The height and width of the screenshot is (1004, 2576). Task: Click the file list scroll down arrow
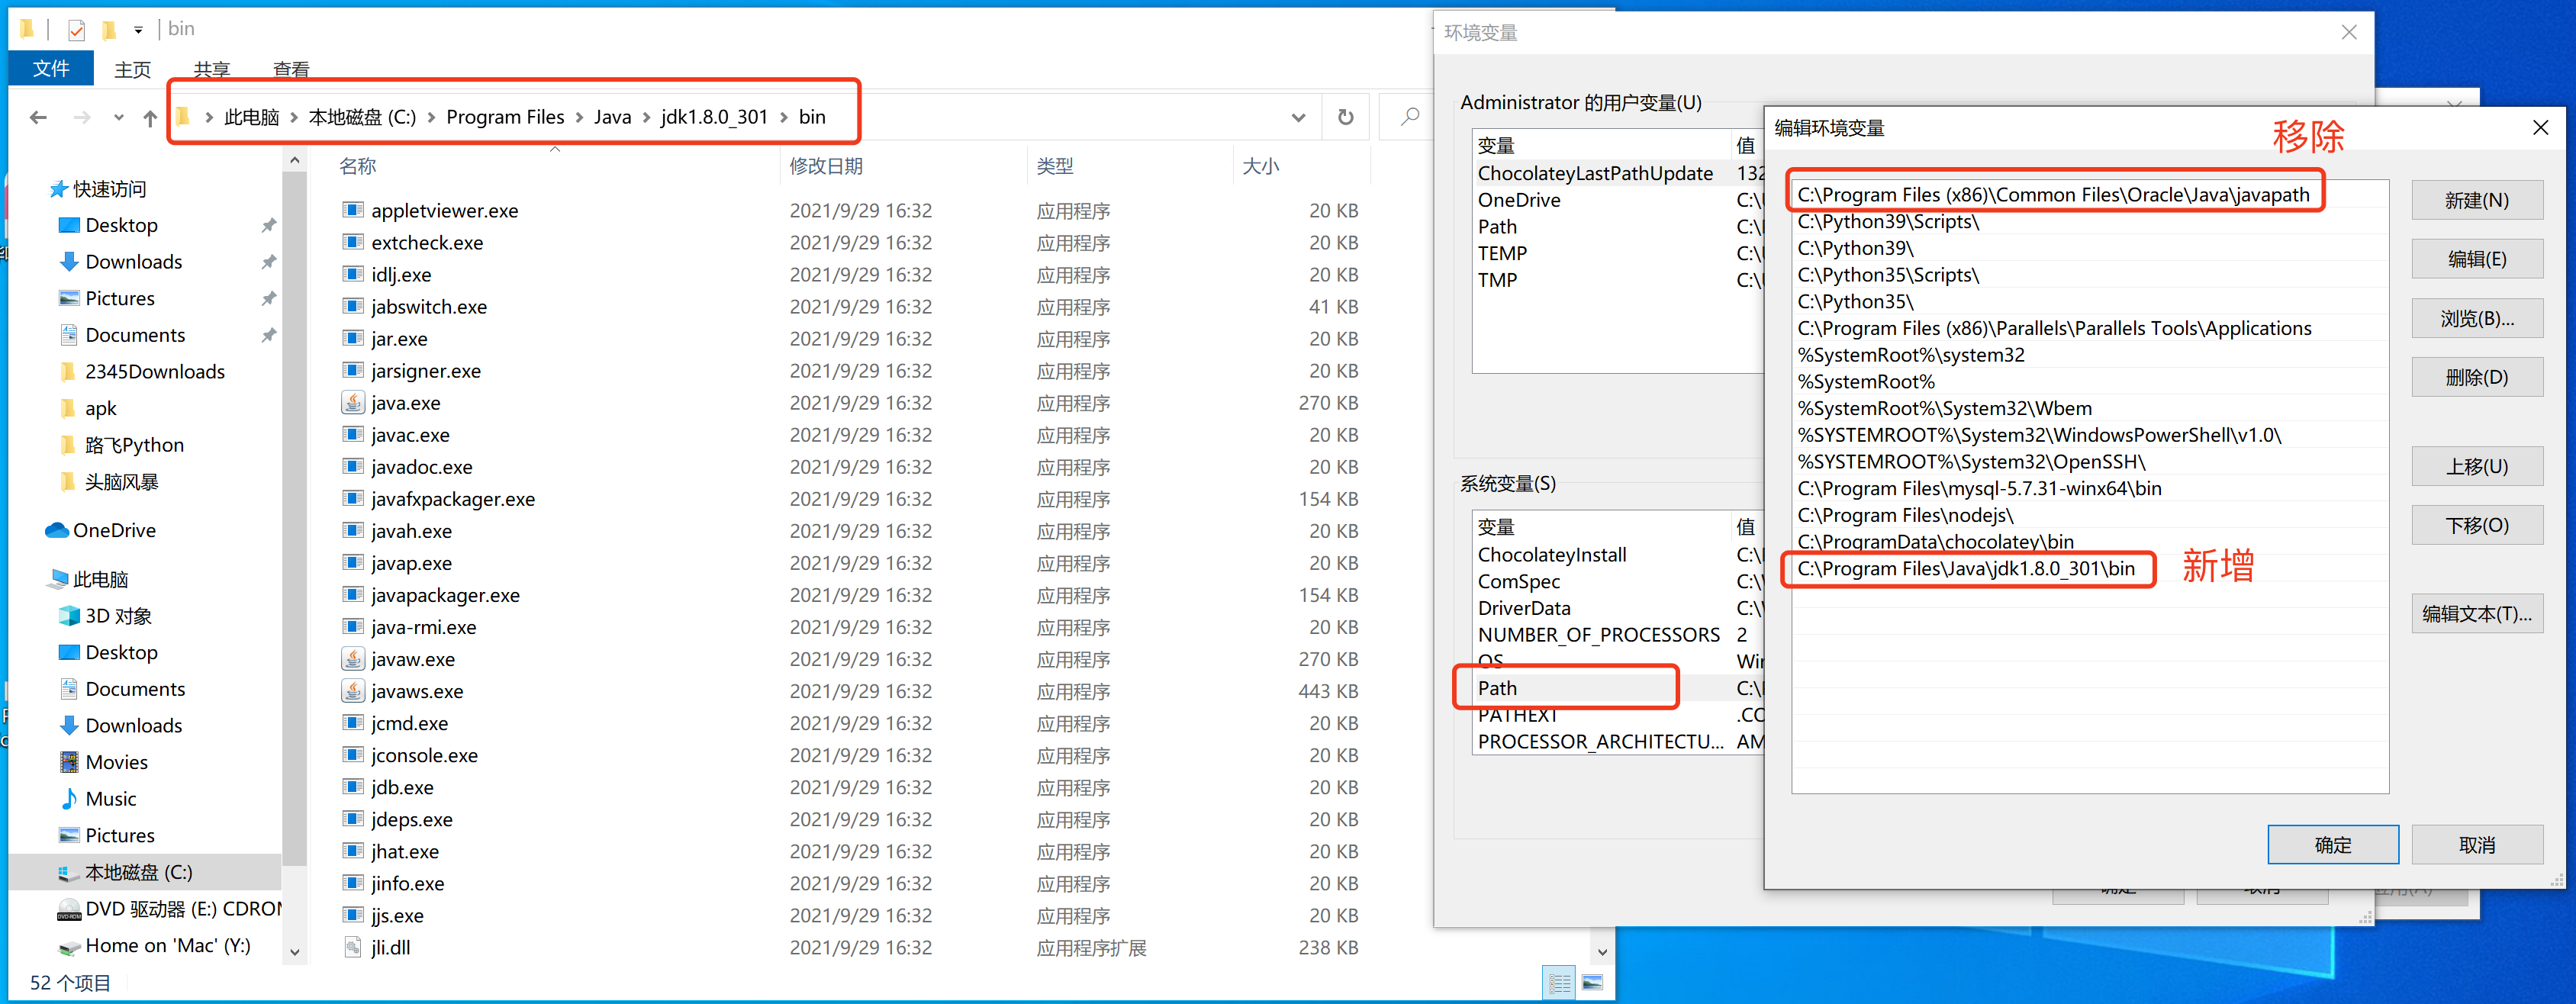[x=1602, y=952]
